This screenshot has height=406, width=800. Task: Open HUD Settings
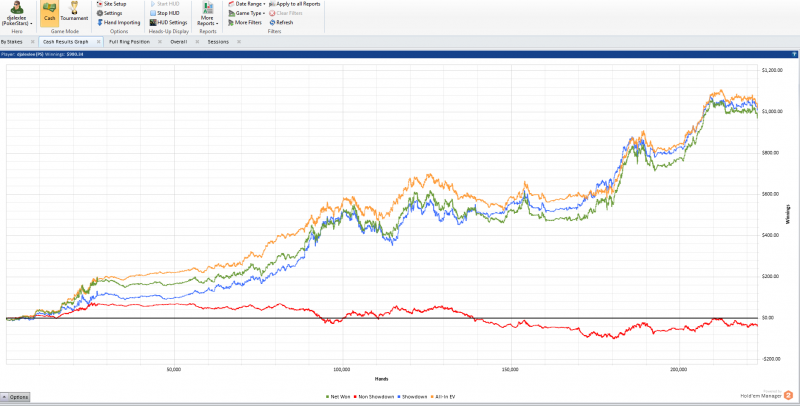click(171, 22)
